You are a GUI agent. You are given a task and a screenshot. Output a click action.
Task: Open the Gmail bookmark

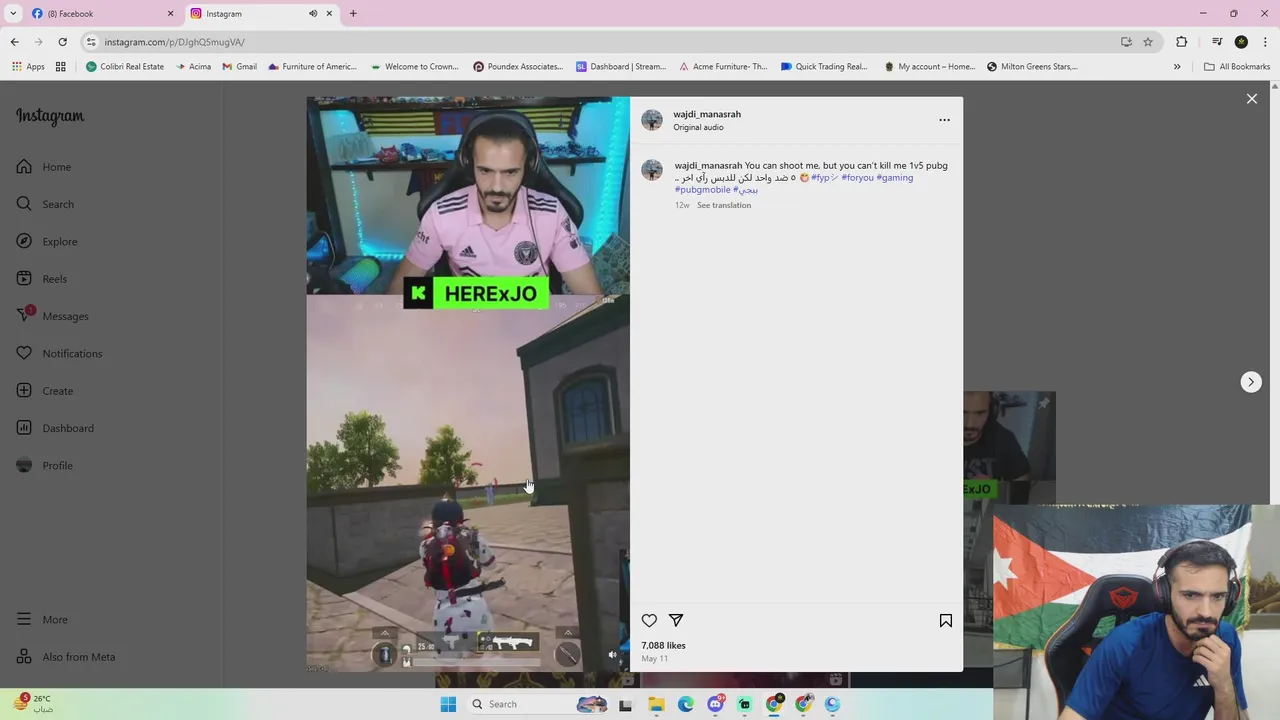coord(240,67)
